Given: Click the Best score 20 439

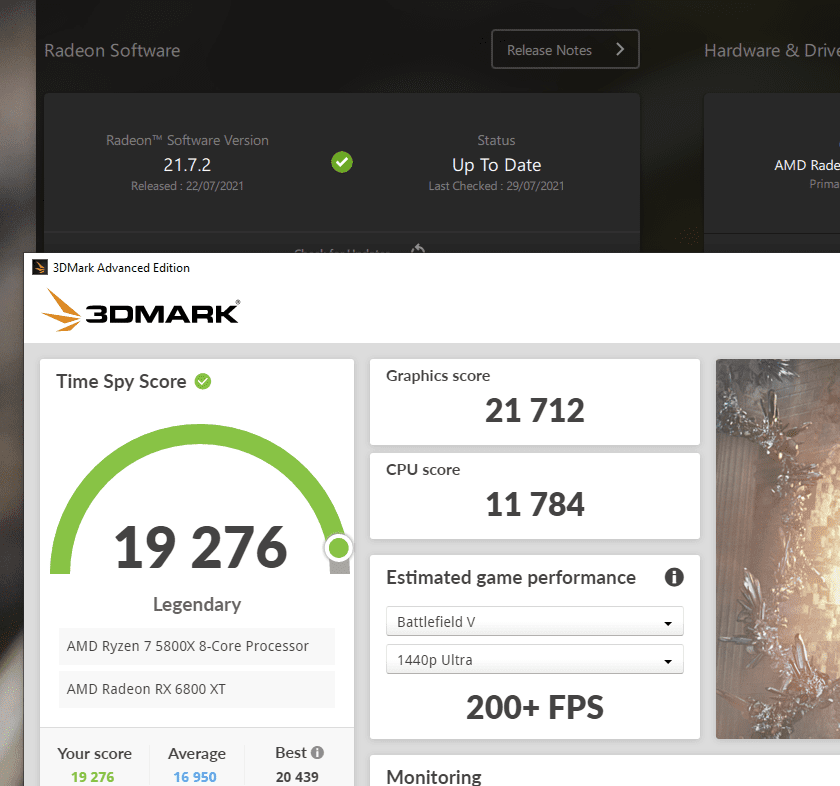Looking at the screenshot, I should tap(297, 777).
